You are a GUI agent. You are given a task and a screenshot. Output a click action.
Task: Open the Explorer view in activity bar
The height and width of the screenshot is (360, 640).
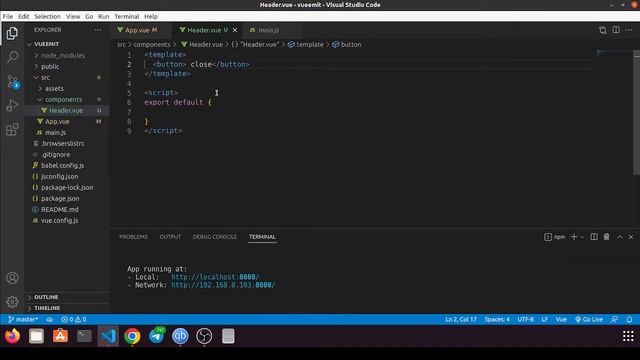pos(12,33)
